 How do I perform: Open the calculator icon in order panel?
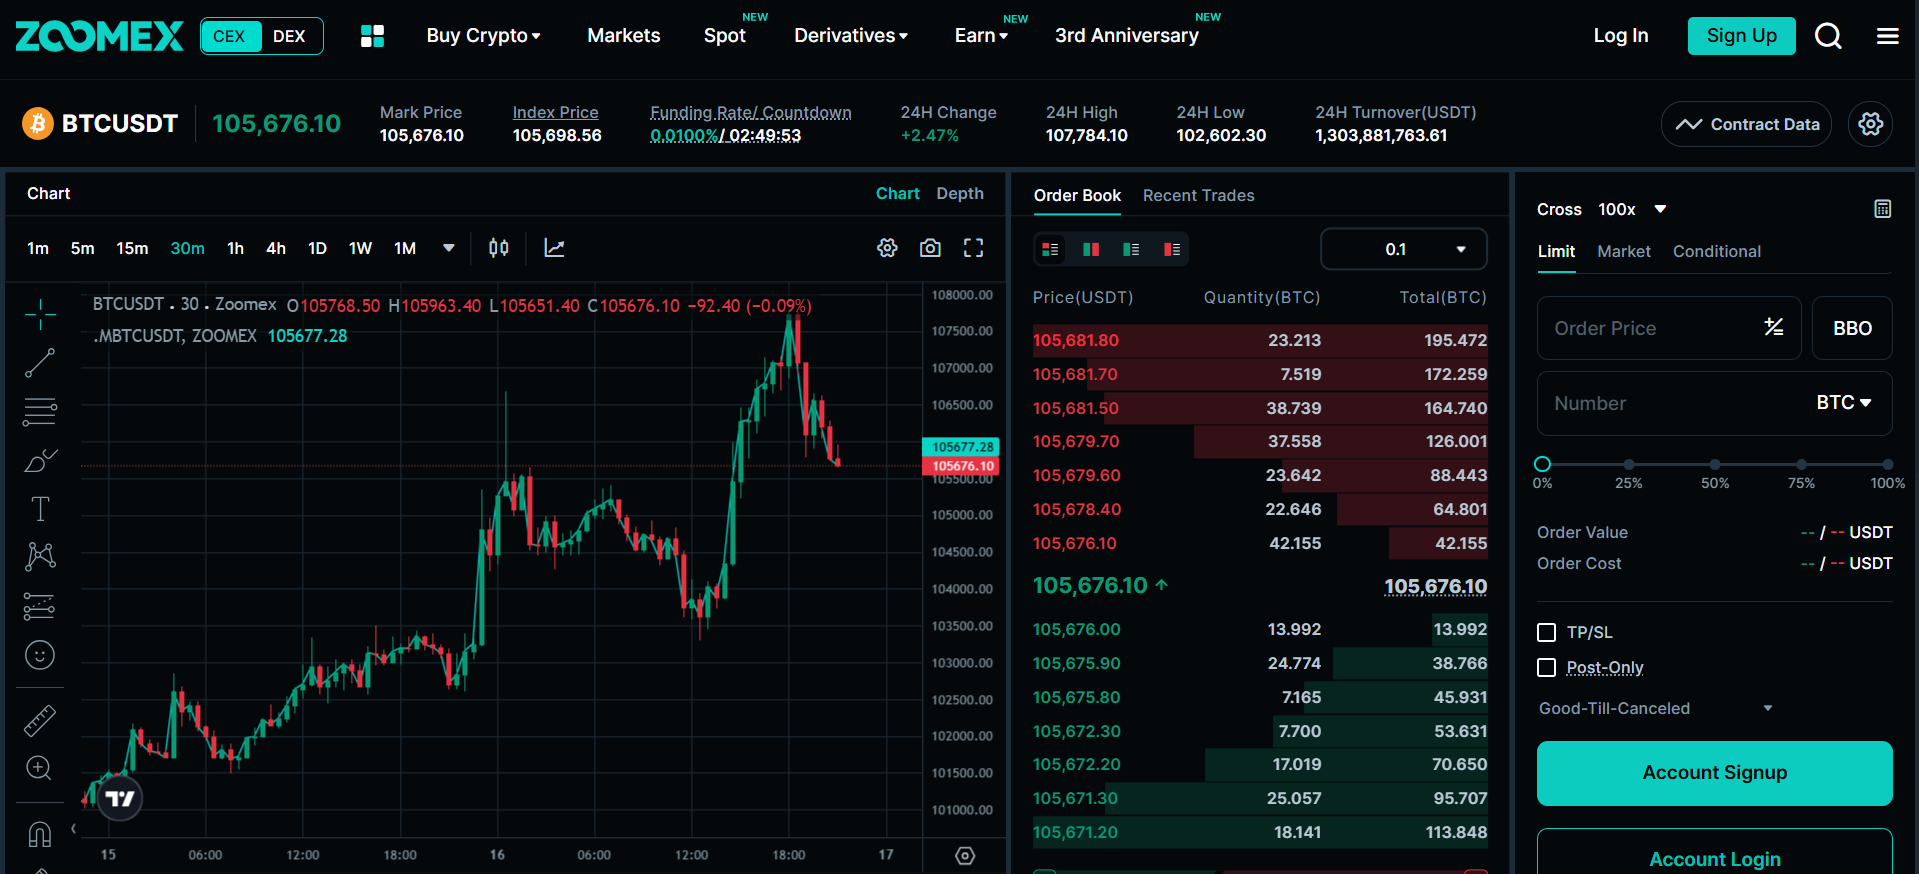[1882, 209]
